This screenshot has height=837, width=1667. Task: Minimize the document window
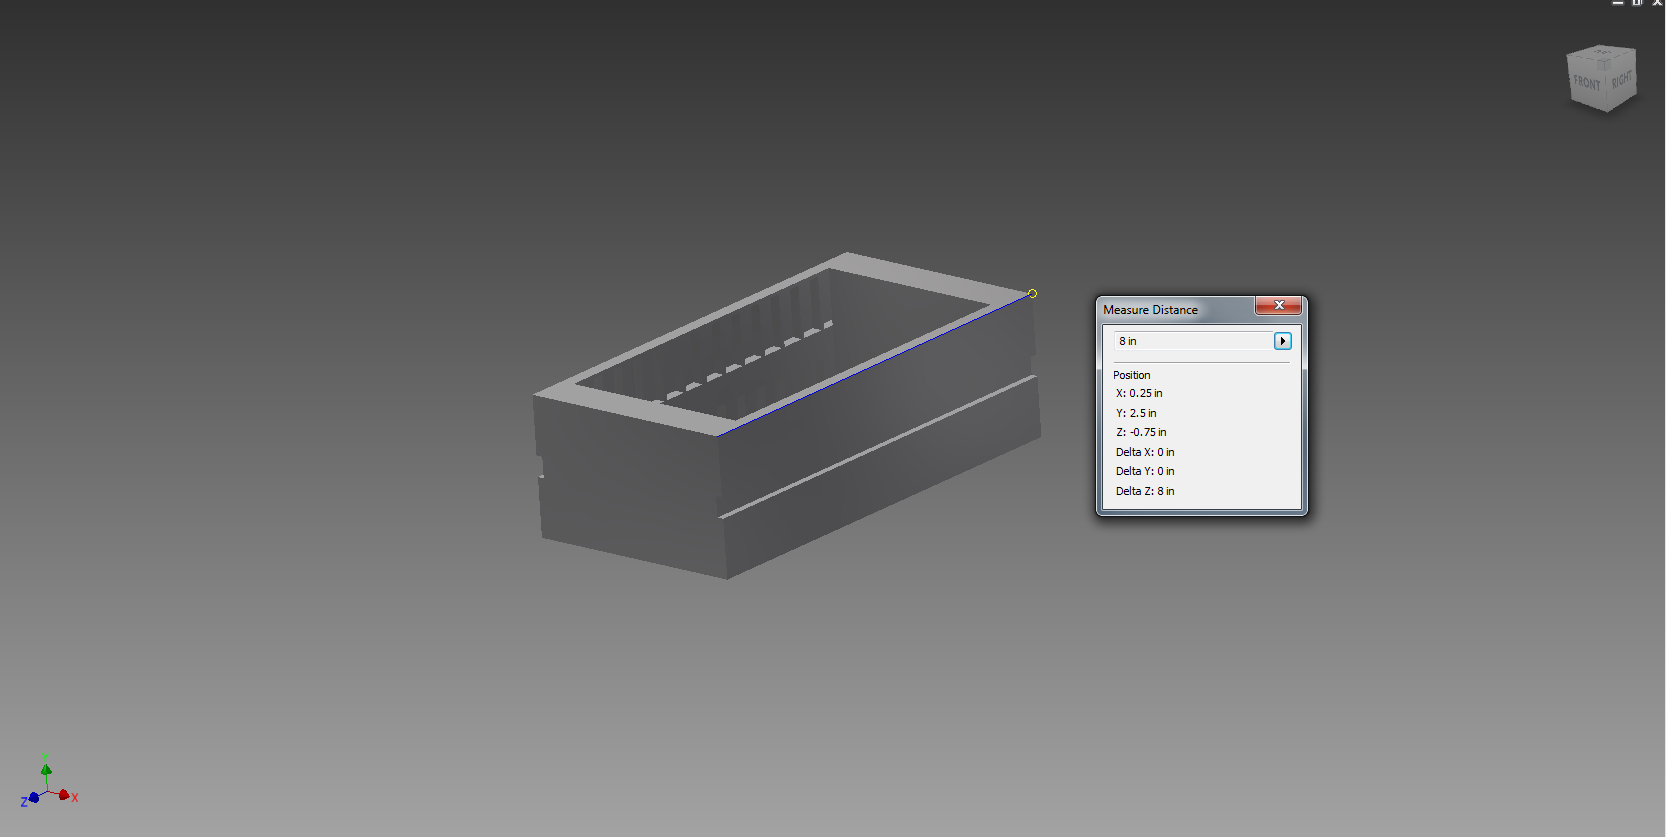click(x=1618, y=3)
